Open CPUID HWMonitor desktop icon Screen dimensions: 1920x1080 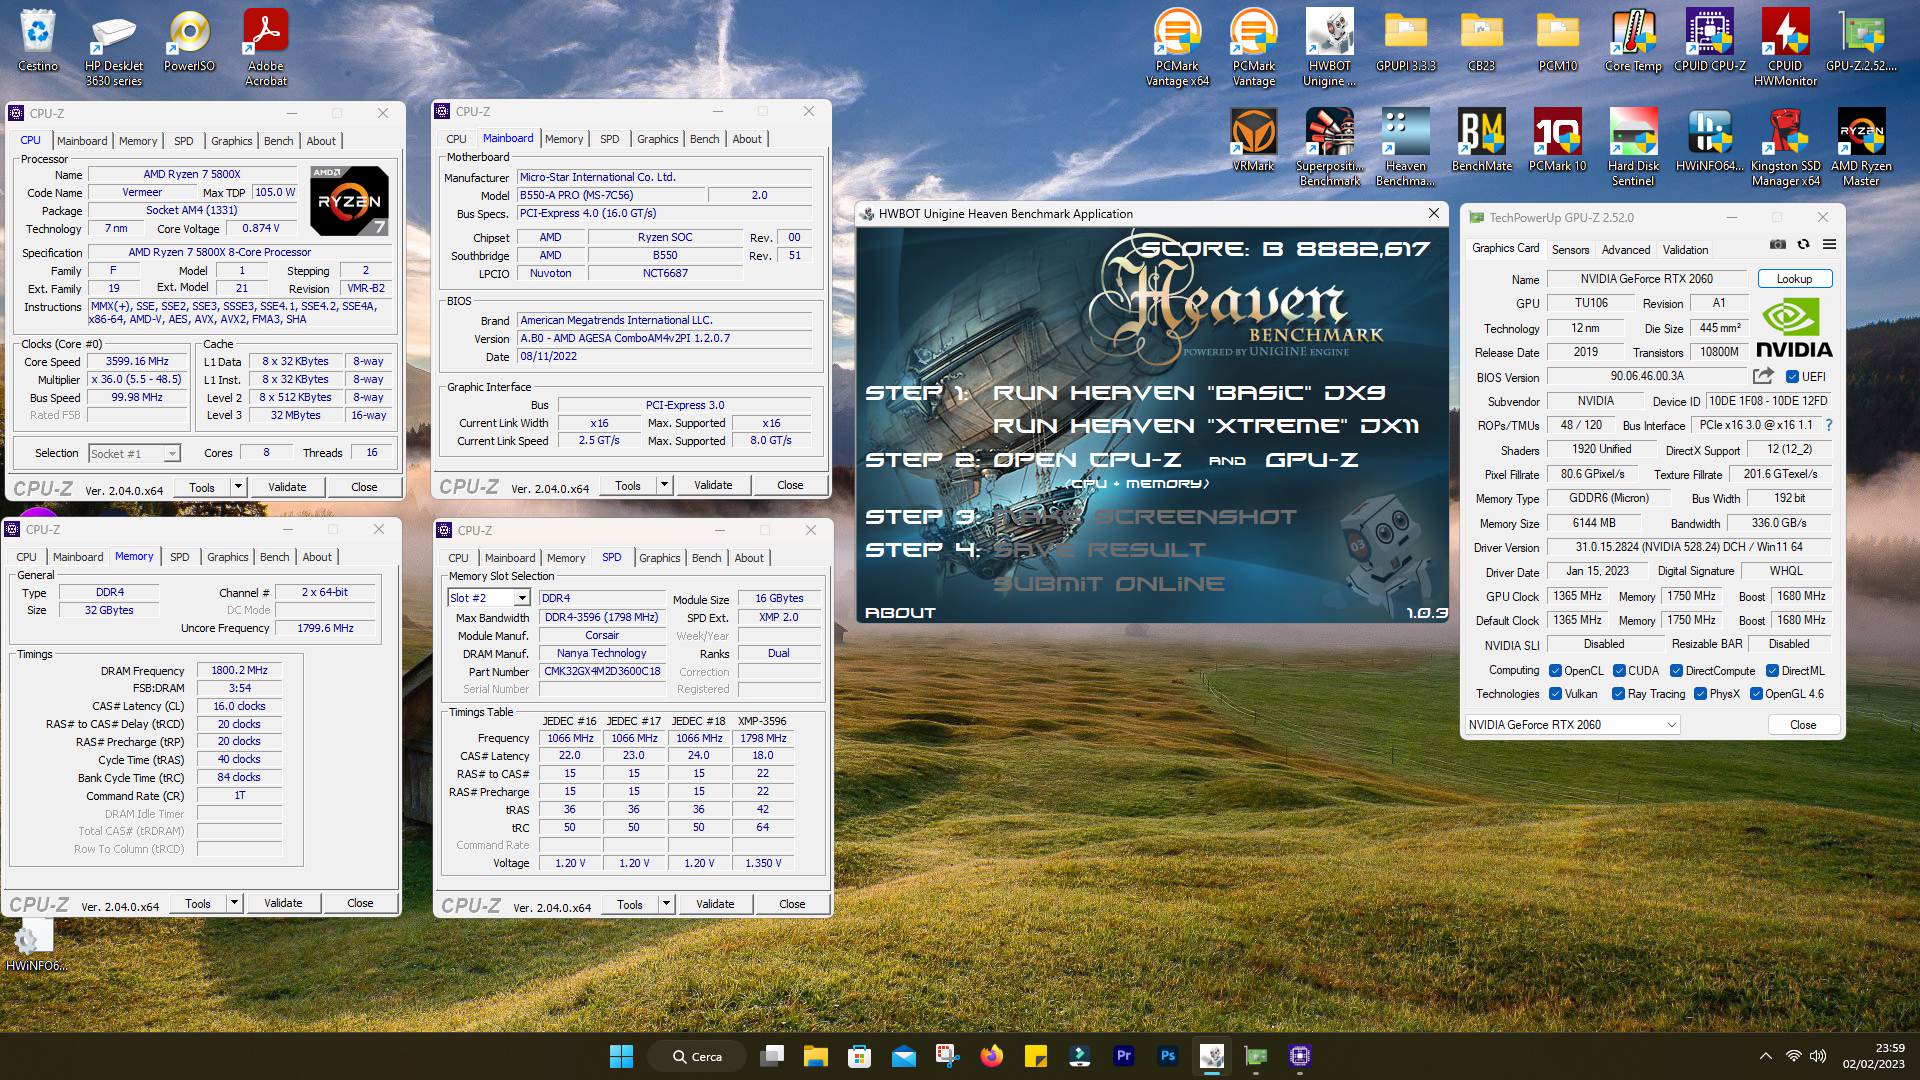point(1786,48)
